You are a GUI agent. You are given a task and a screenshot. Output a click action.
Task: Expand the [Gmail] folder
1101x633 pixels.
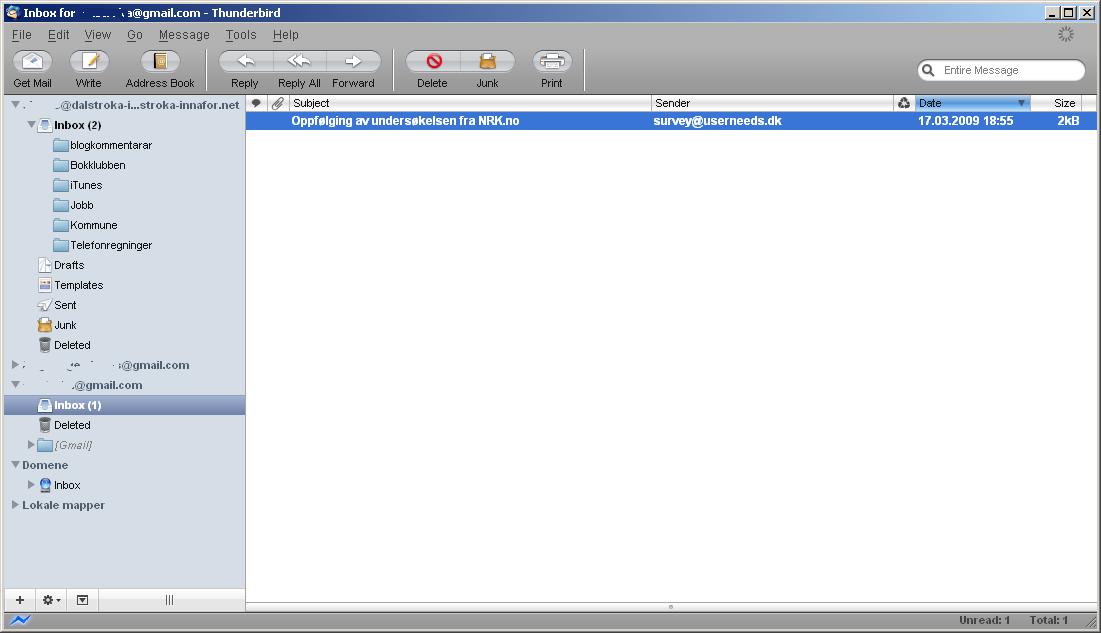(x=31, y=445)
